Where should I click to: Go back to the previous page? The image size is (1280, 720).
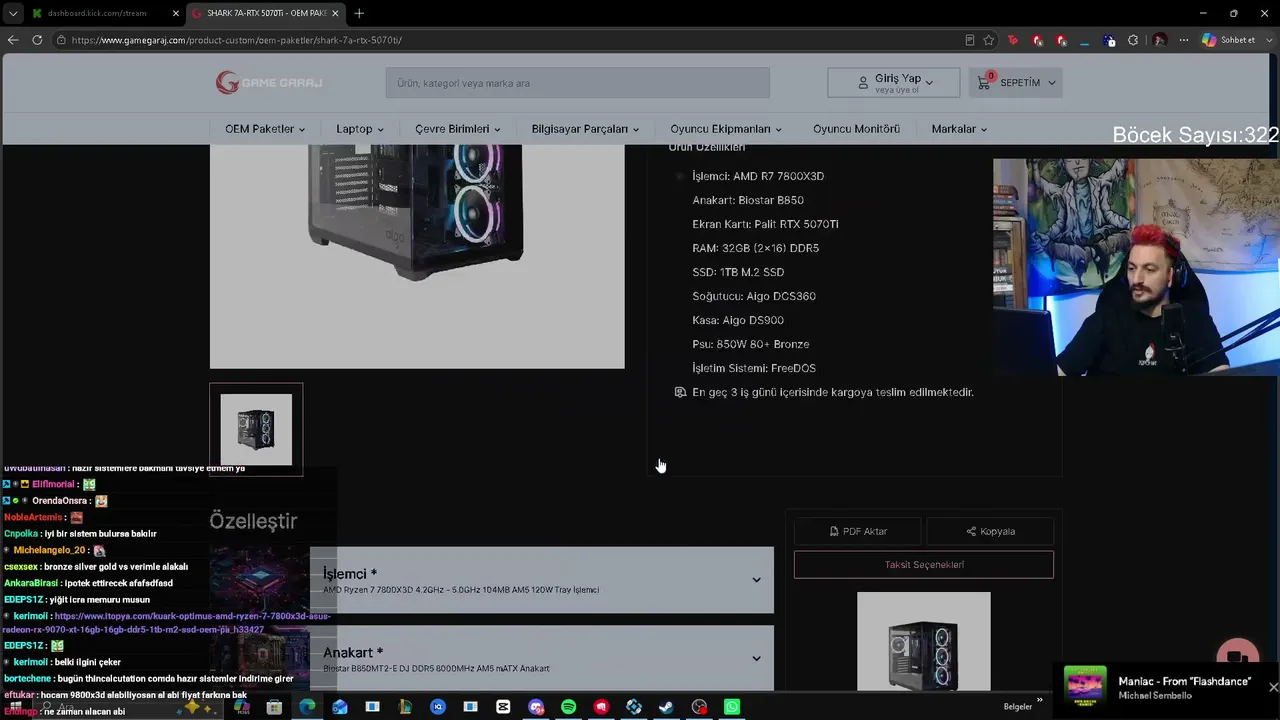13,40
